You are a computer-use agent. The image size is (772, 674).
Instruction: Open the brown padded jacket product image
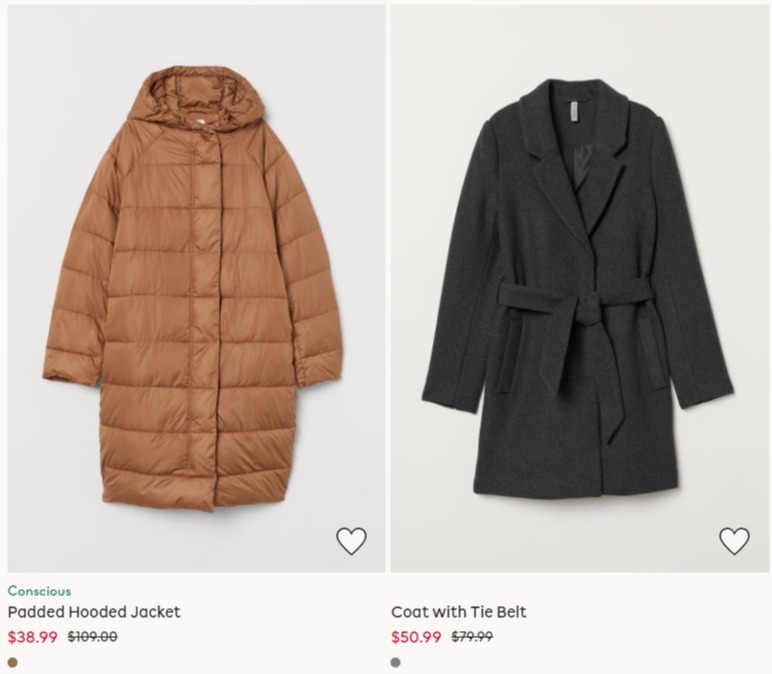tap(196, 289)
